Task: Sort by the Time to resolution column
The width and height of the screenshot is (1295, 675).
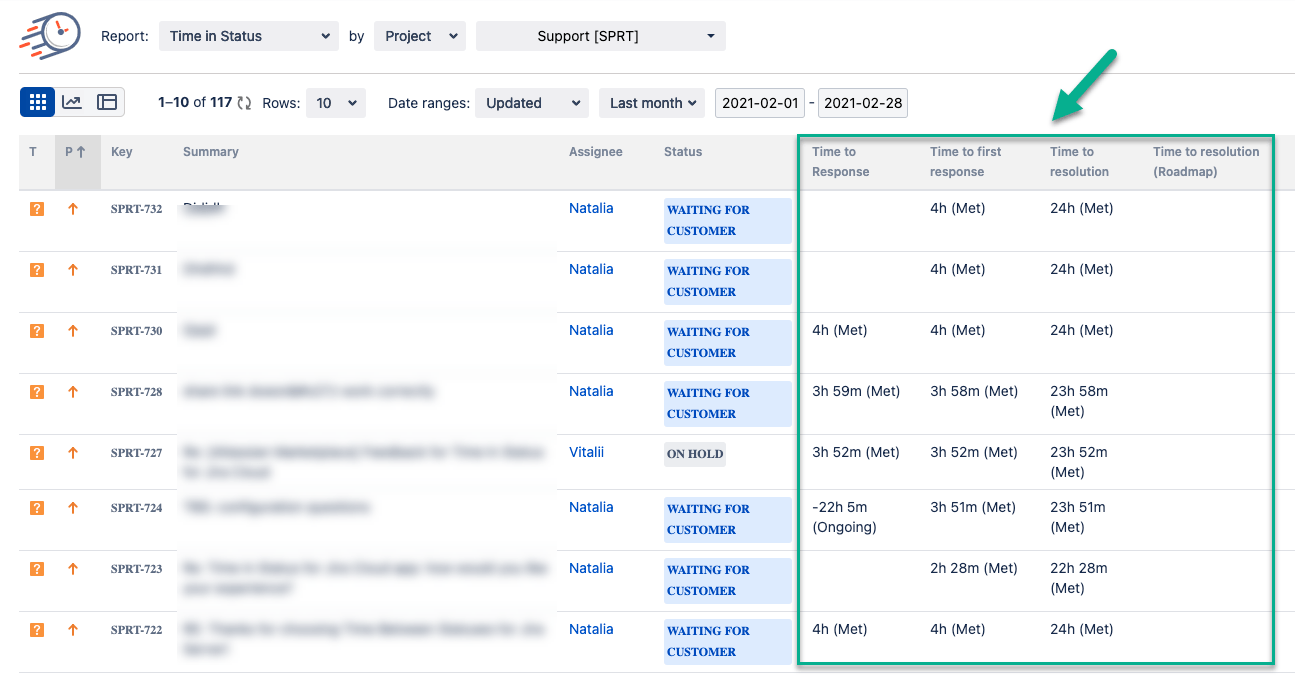Action: tap(1079, 161)
